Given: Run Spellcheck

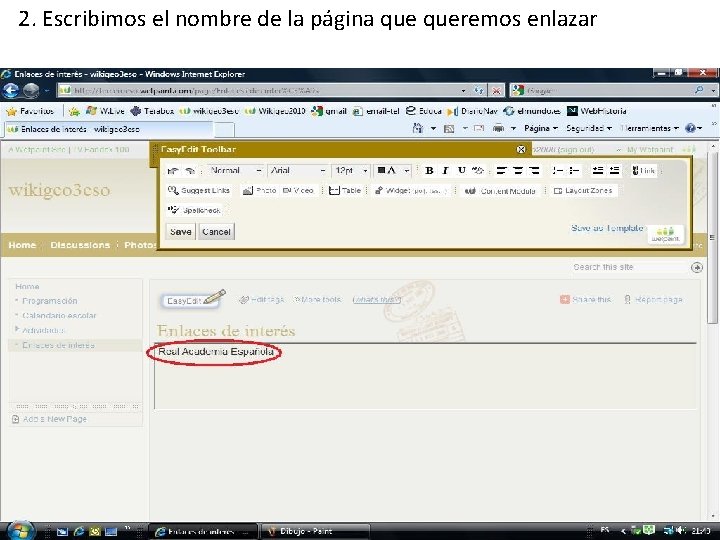Looking at the screenshot, I should (194, 210).
